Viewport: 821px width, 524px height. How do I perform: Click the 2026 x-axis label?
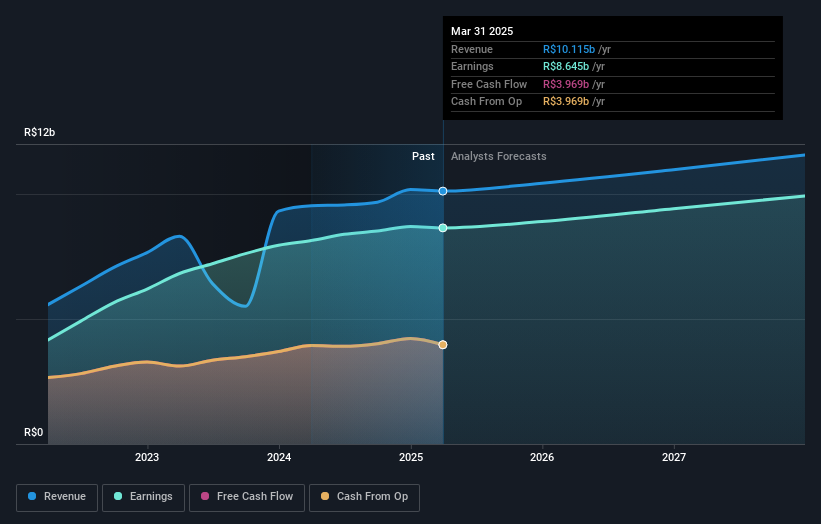tap(542, 457)
